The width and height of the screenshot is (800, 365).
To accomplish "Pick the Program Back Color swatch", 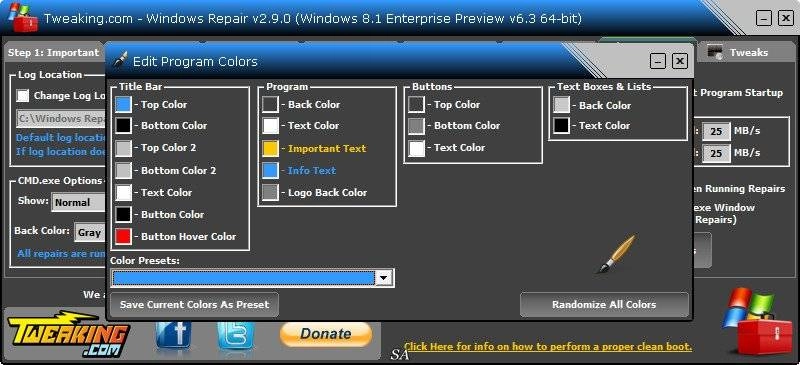I will (270, 104).
